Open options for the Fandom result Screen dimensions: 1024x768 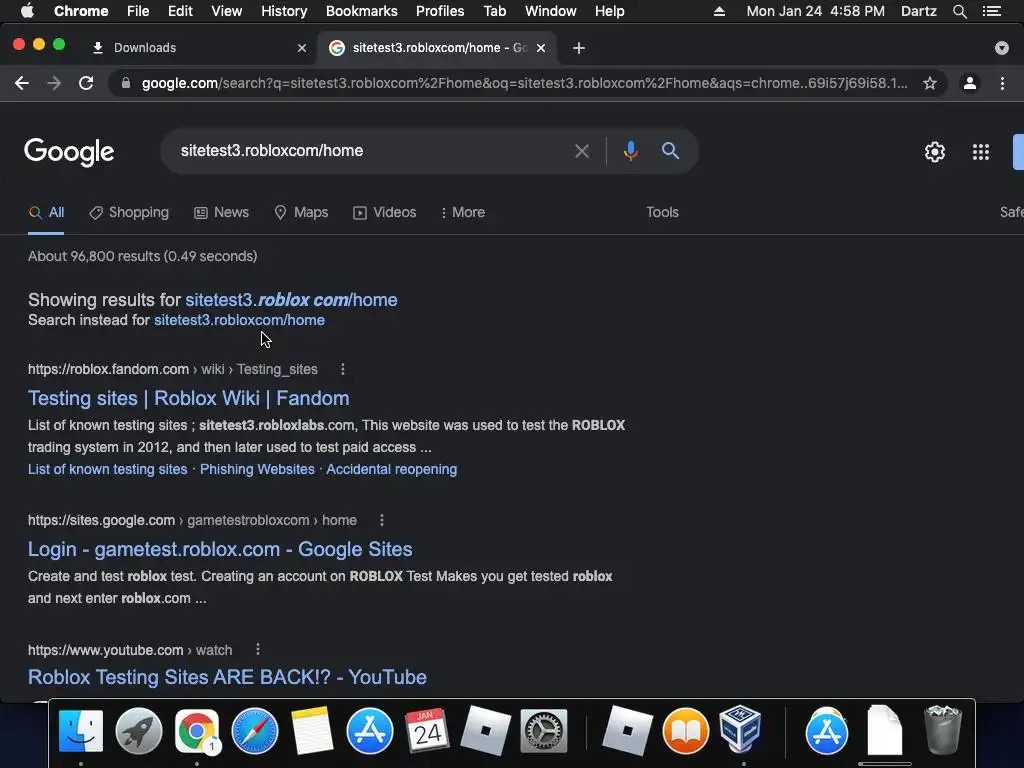(x=342, y=369)
